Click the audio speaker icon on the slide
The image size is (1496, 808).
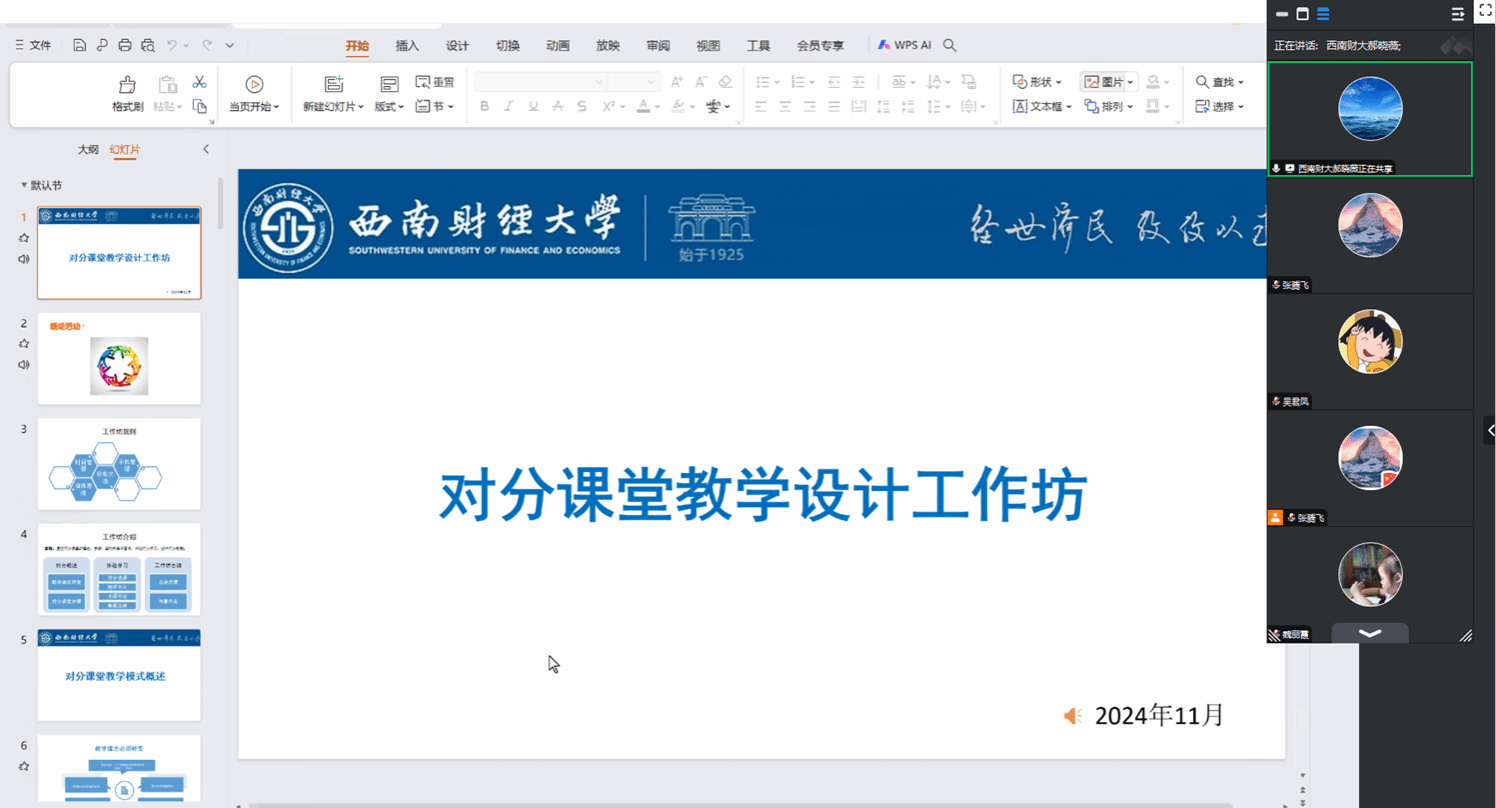[x=1072, y=716]
